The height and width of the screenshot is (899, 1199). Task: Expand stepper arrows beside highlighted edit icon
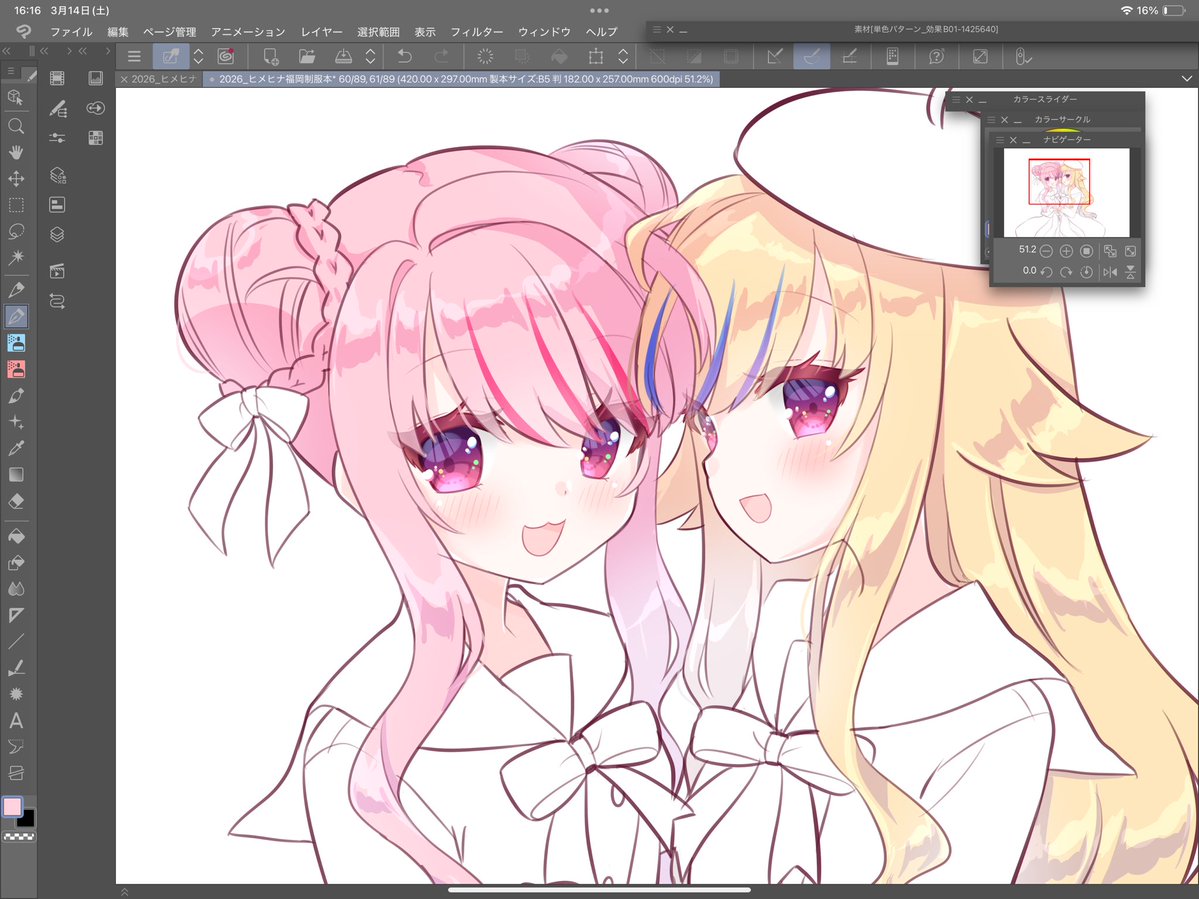198,56
